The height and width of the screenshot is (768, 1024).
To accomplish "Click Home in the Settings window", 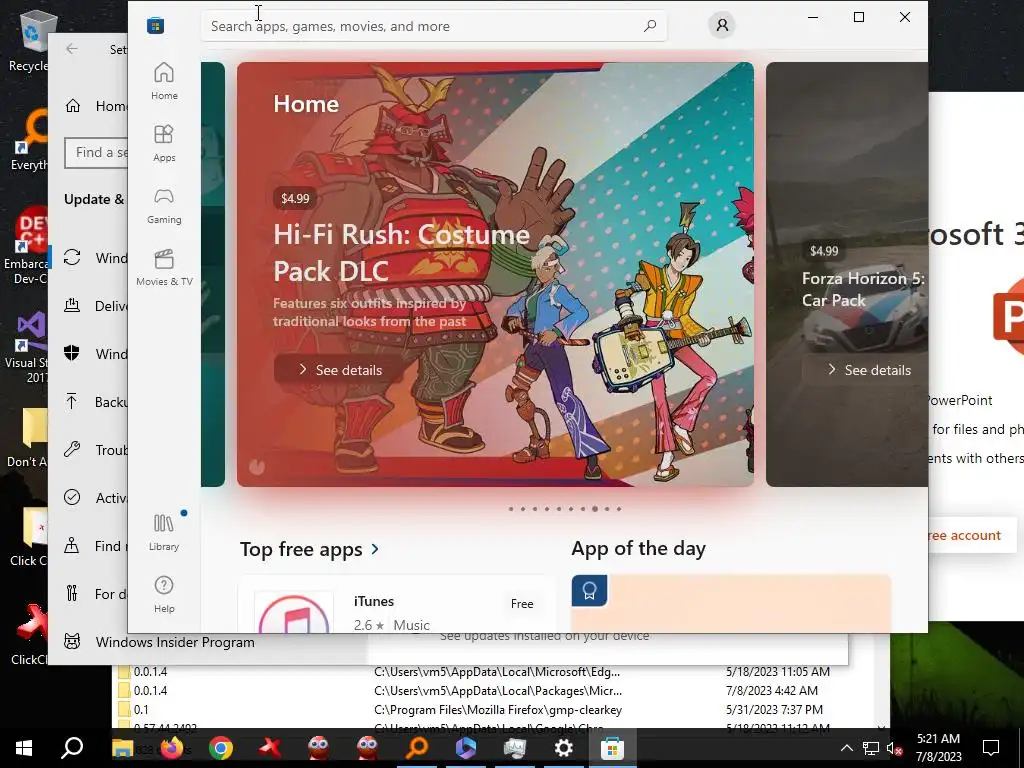I will coord(95,106).
